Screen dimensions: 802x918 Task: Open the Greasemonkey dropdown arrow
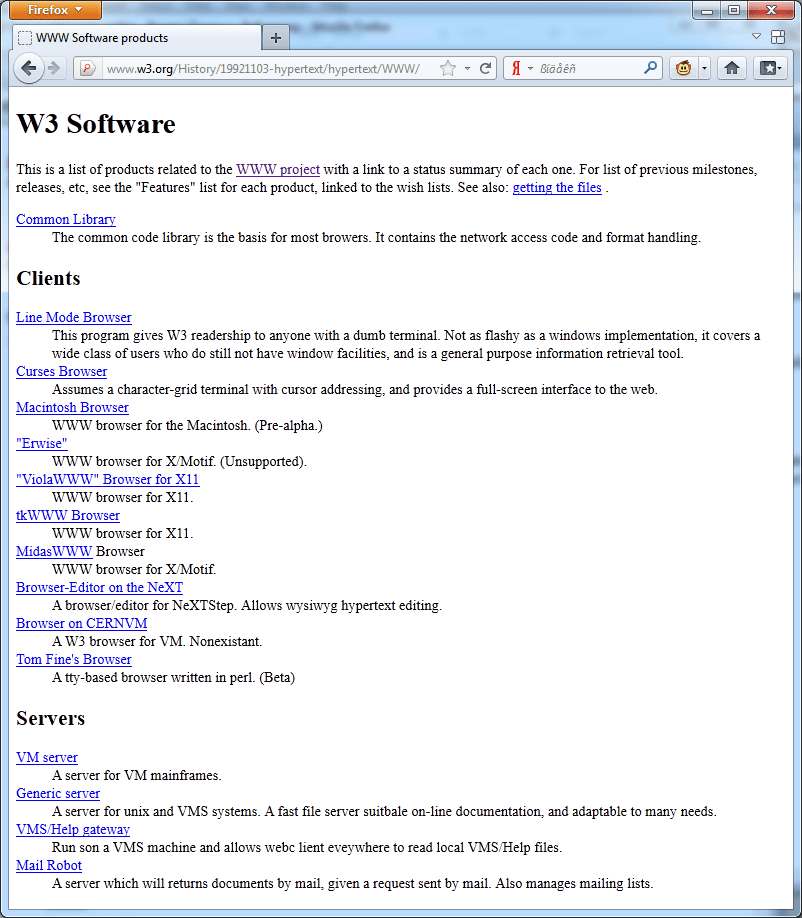[x=704, y=68]
